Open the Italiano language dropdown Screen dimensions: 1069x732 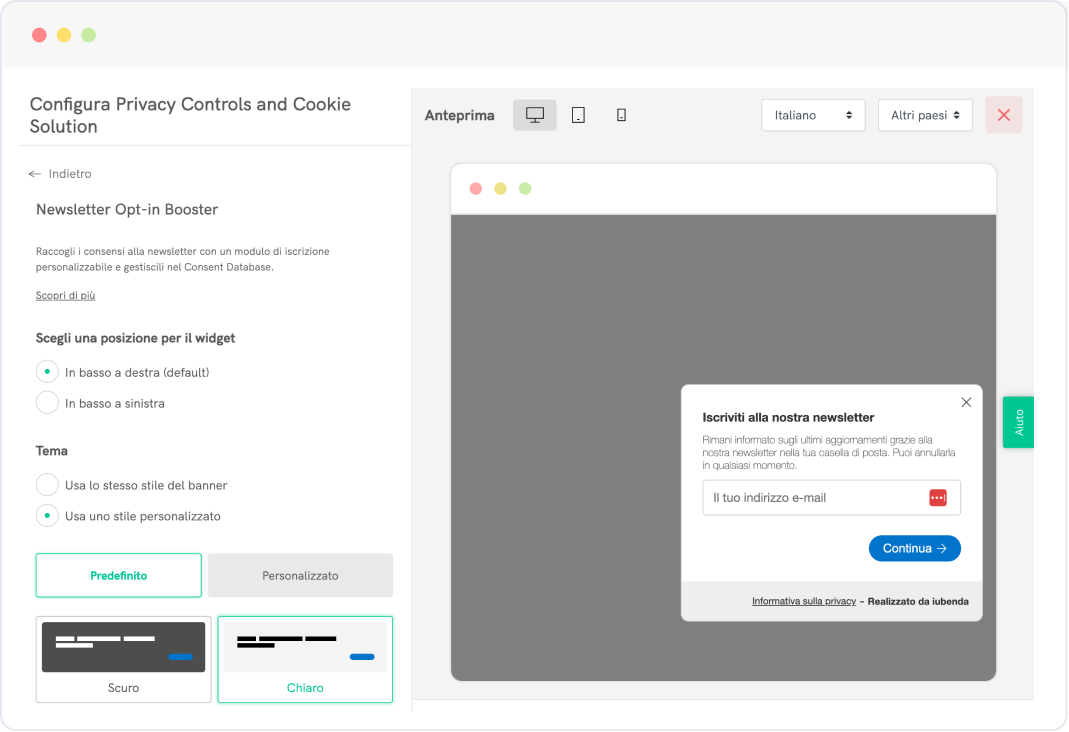812,115
